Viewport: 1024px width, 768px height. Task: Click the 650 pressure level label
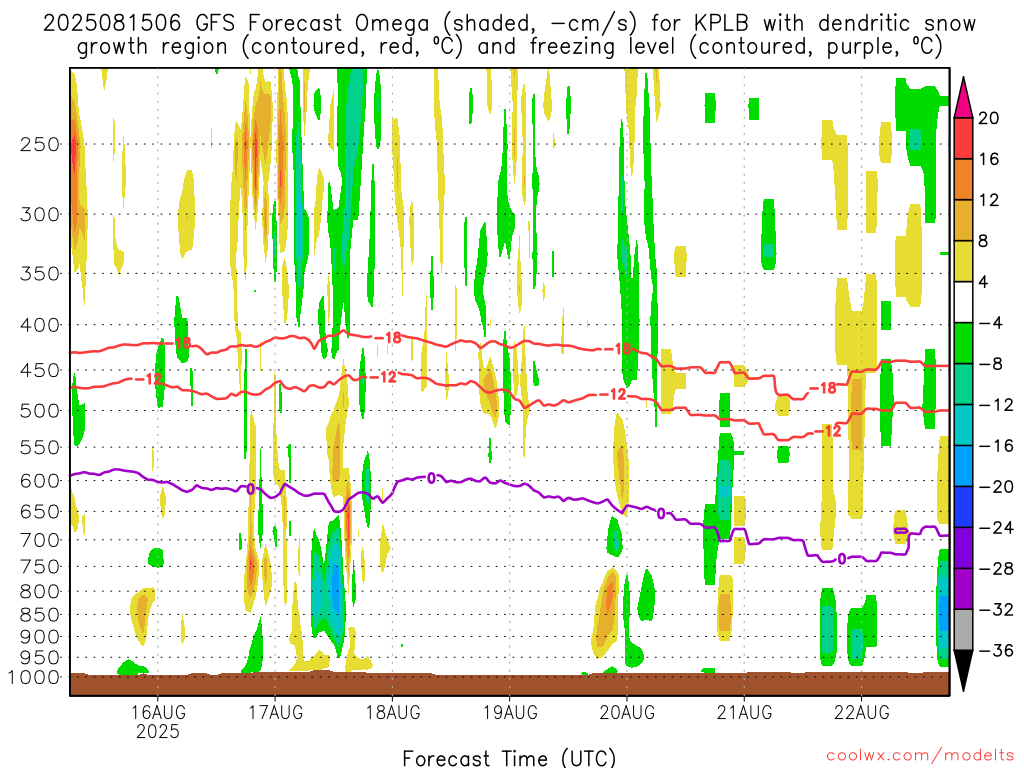coord(40,512)
